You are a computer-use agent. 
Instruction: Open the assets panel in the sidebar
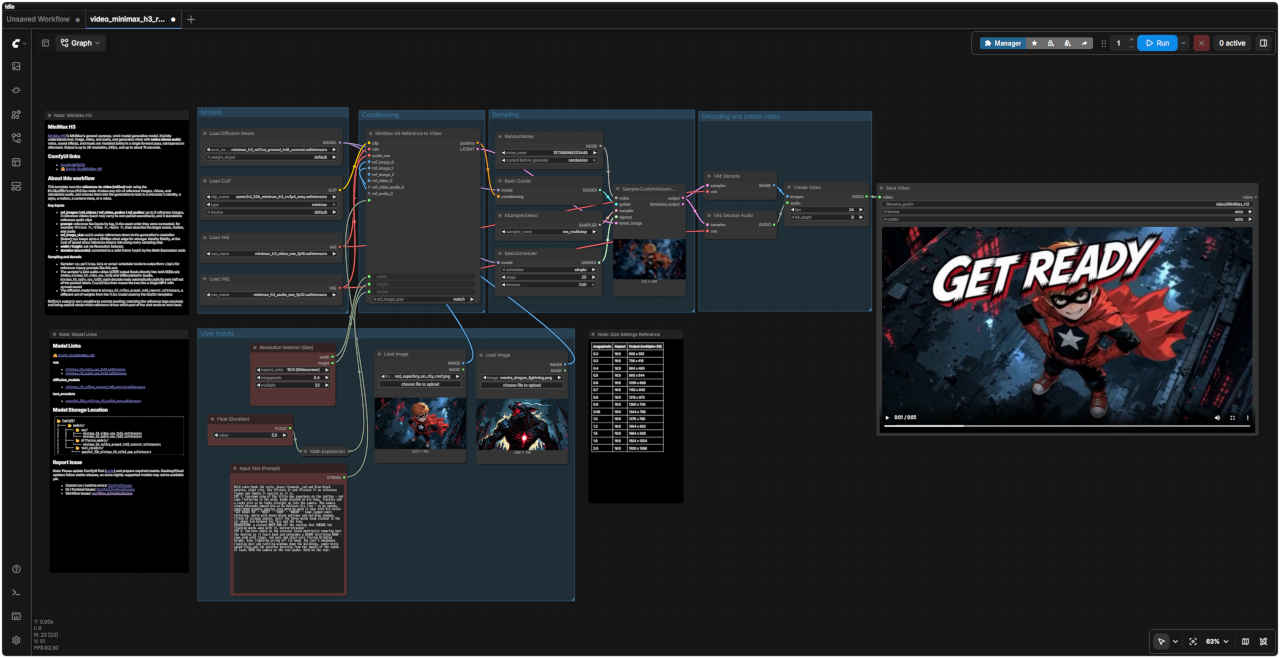16,66
